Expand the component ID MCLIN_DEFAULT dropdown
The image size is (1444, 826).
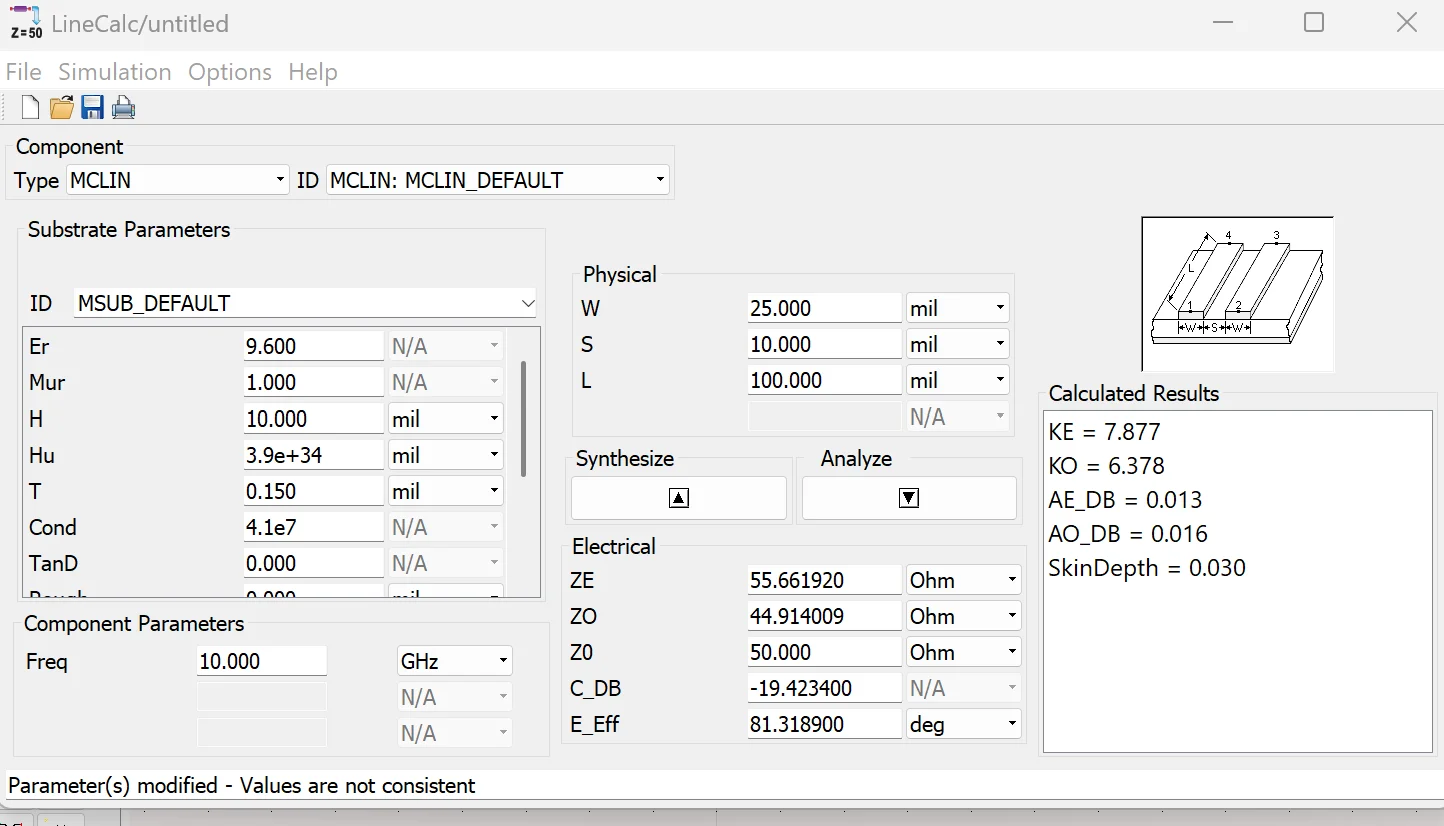click(497, 180)
